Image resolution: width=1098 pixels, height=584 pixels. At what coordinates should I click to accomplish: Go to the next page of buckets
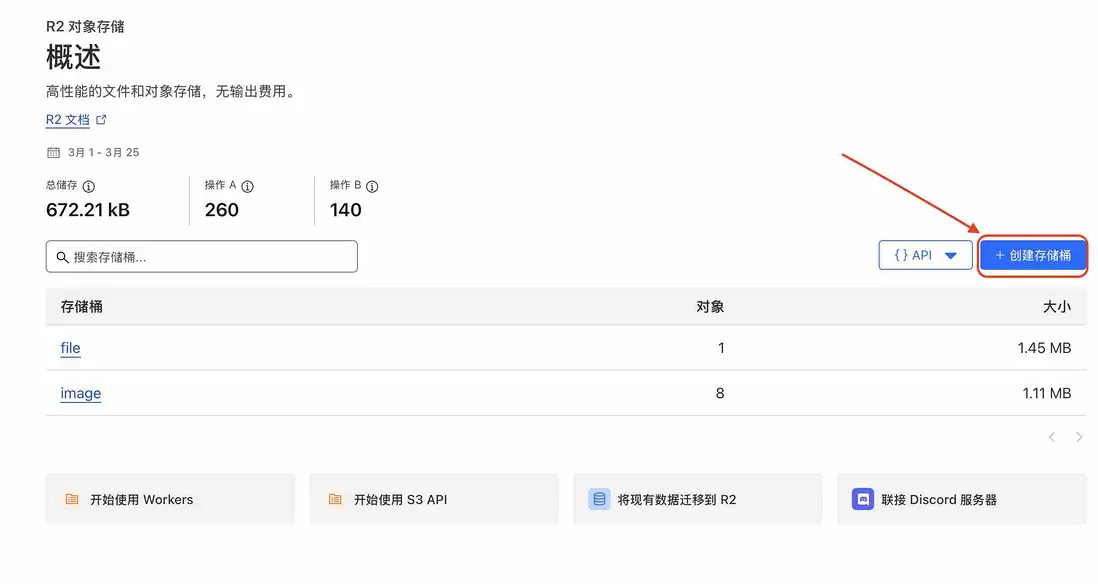click(x=1079, y=437)
